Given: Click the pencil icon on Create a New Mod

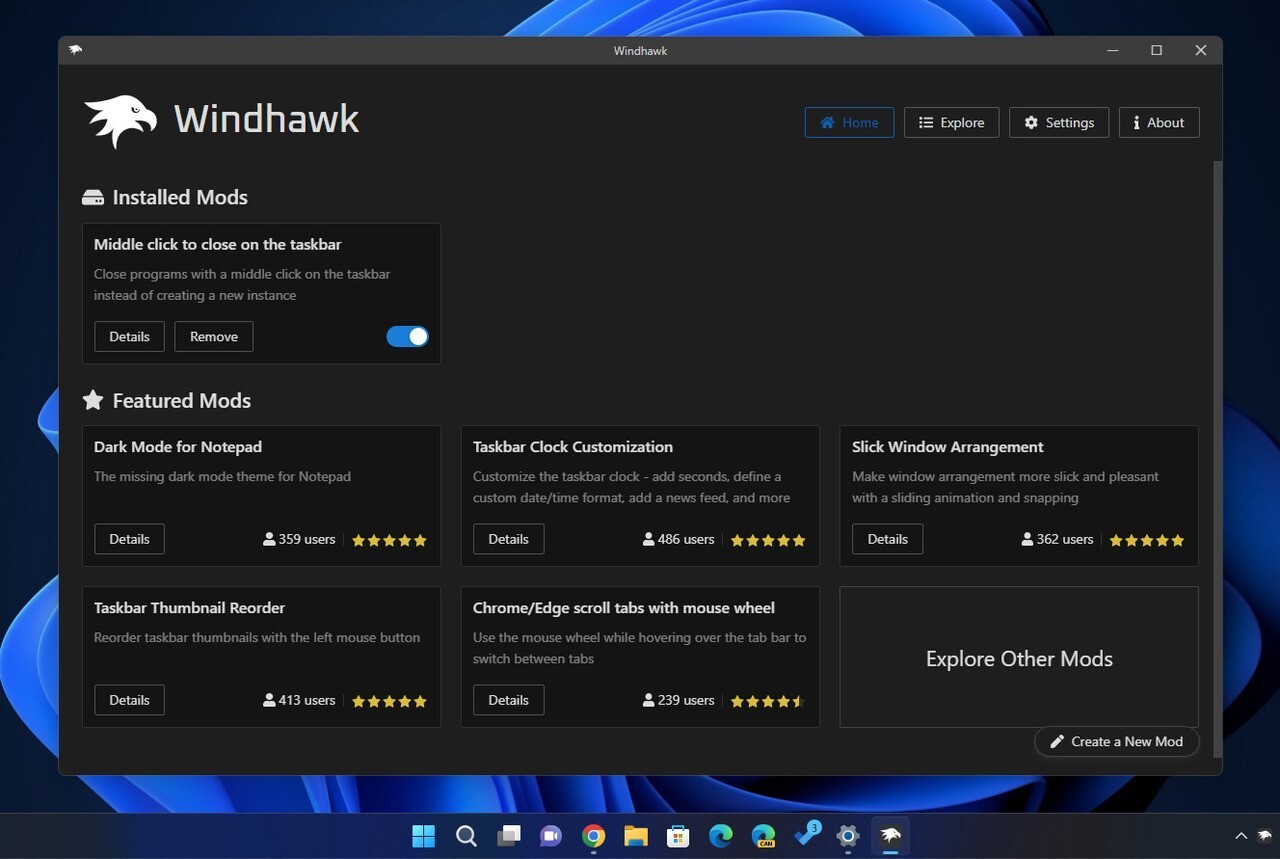Looking at the screenshot, I should coord(1057,741).
